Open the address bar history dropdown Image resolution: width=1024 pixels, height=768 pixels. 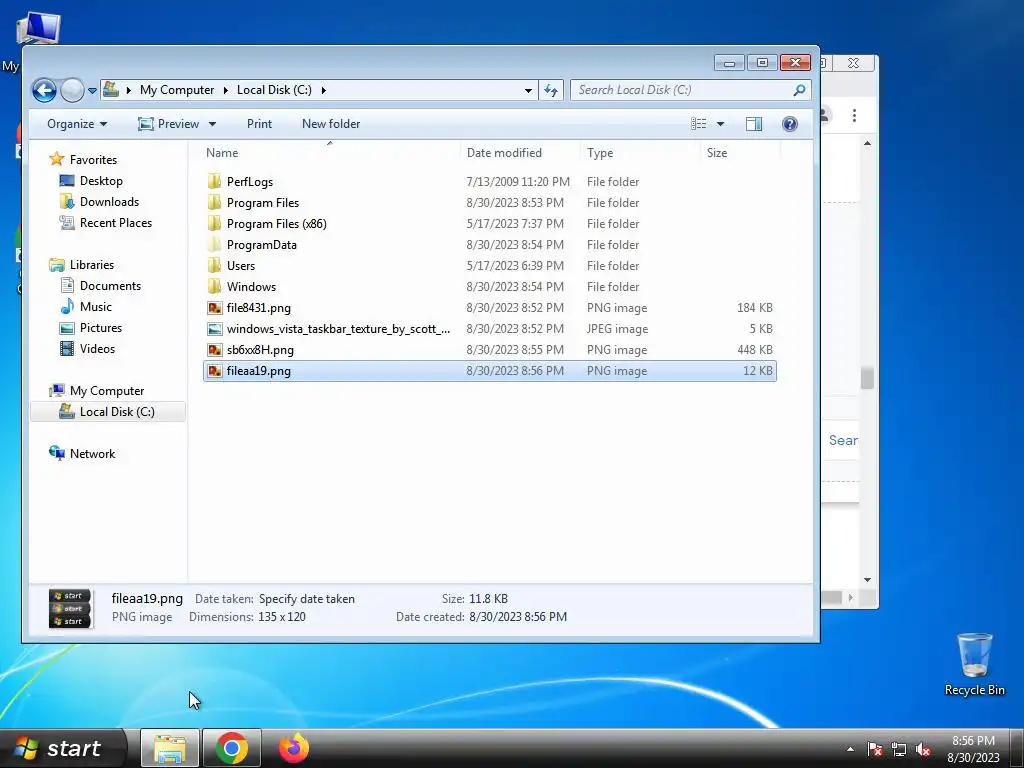click(x=528, y=90)
